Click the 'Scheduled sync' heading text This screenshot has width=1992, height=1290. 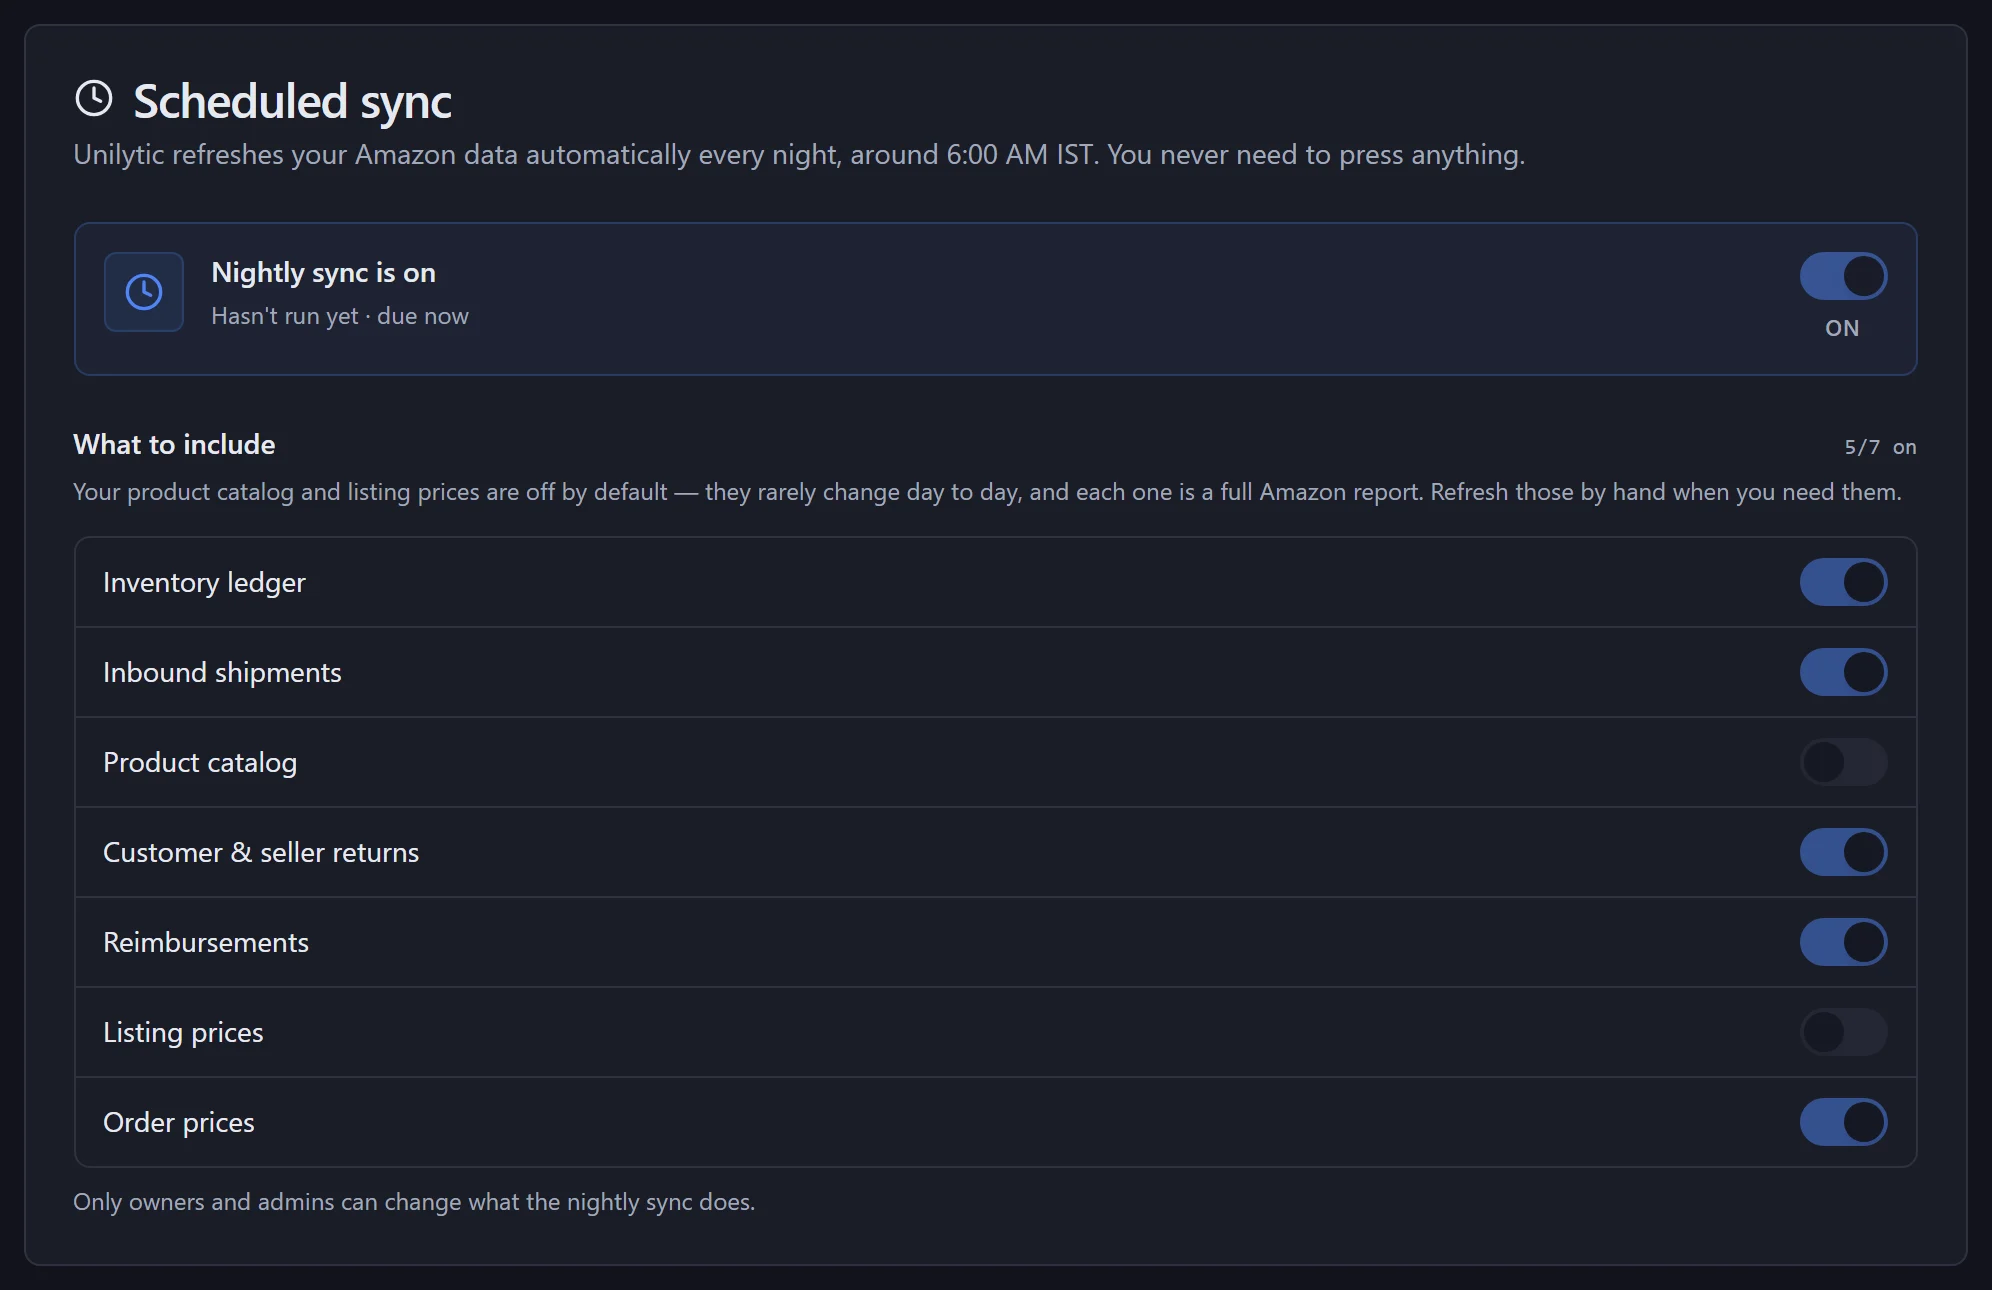pyautogui.click(x=292, y=102)
